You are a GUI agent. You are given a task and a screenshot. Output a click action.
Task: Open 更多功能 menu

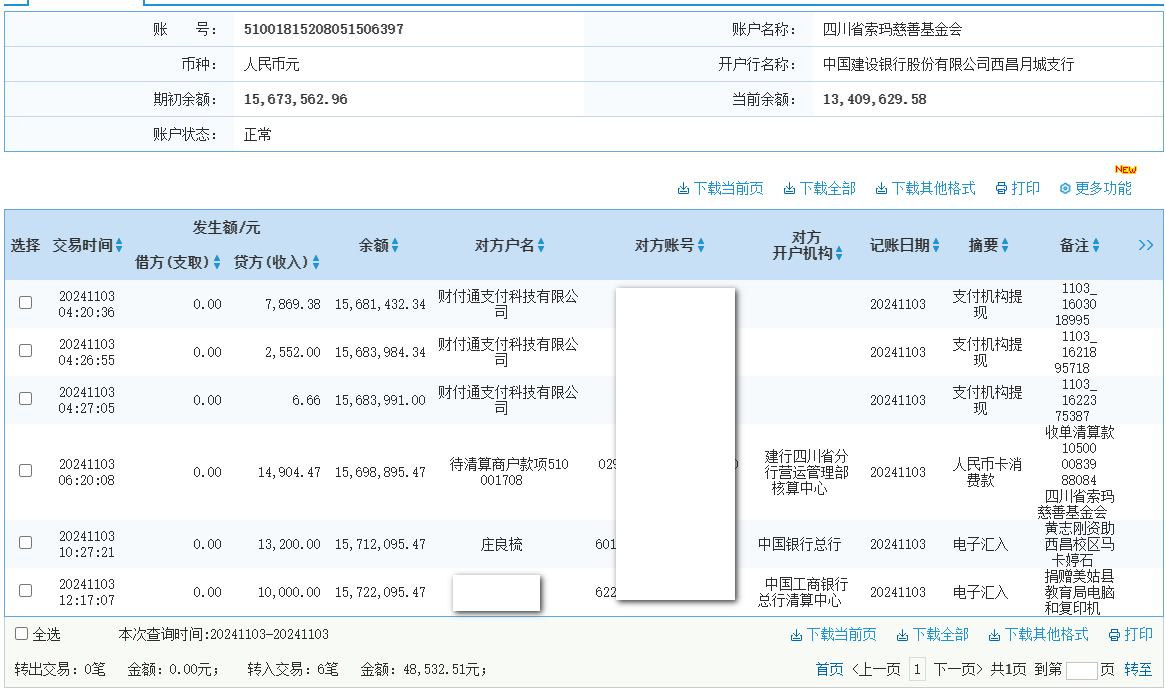tap(1103, 189)
